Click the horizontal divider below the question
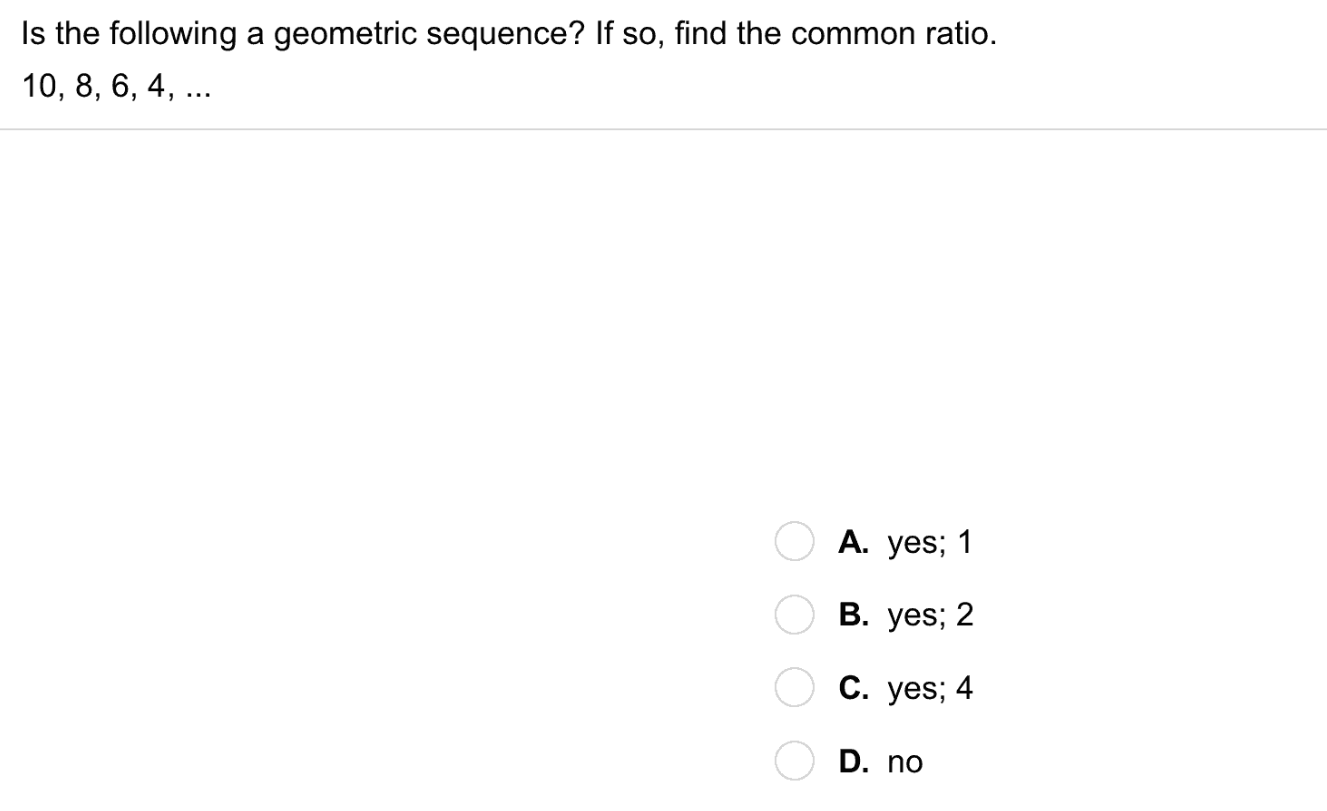Image resolution: width=1327 pixels, height=811 pixels. click(x=663, y=129)
